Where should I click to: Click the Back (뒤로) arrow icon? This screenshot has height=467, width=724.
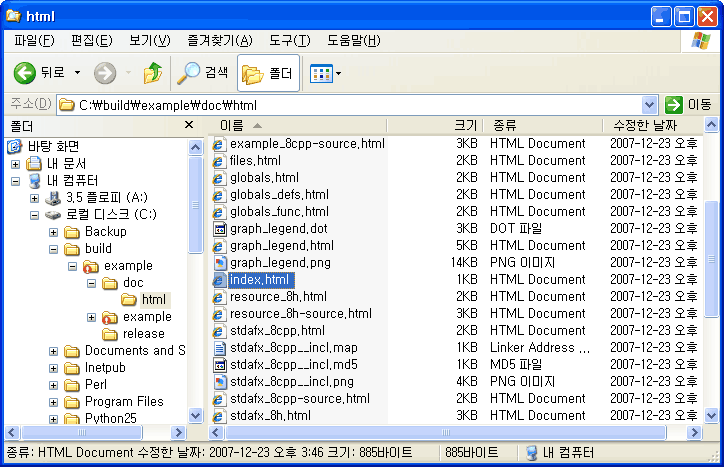25,73
